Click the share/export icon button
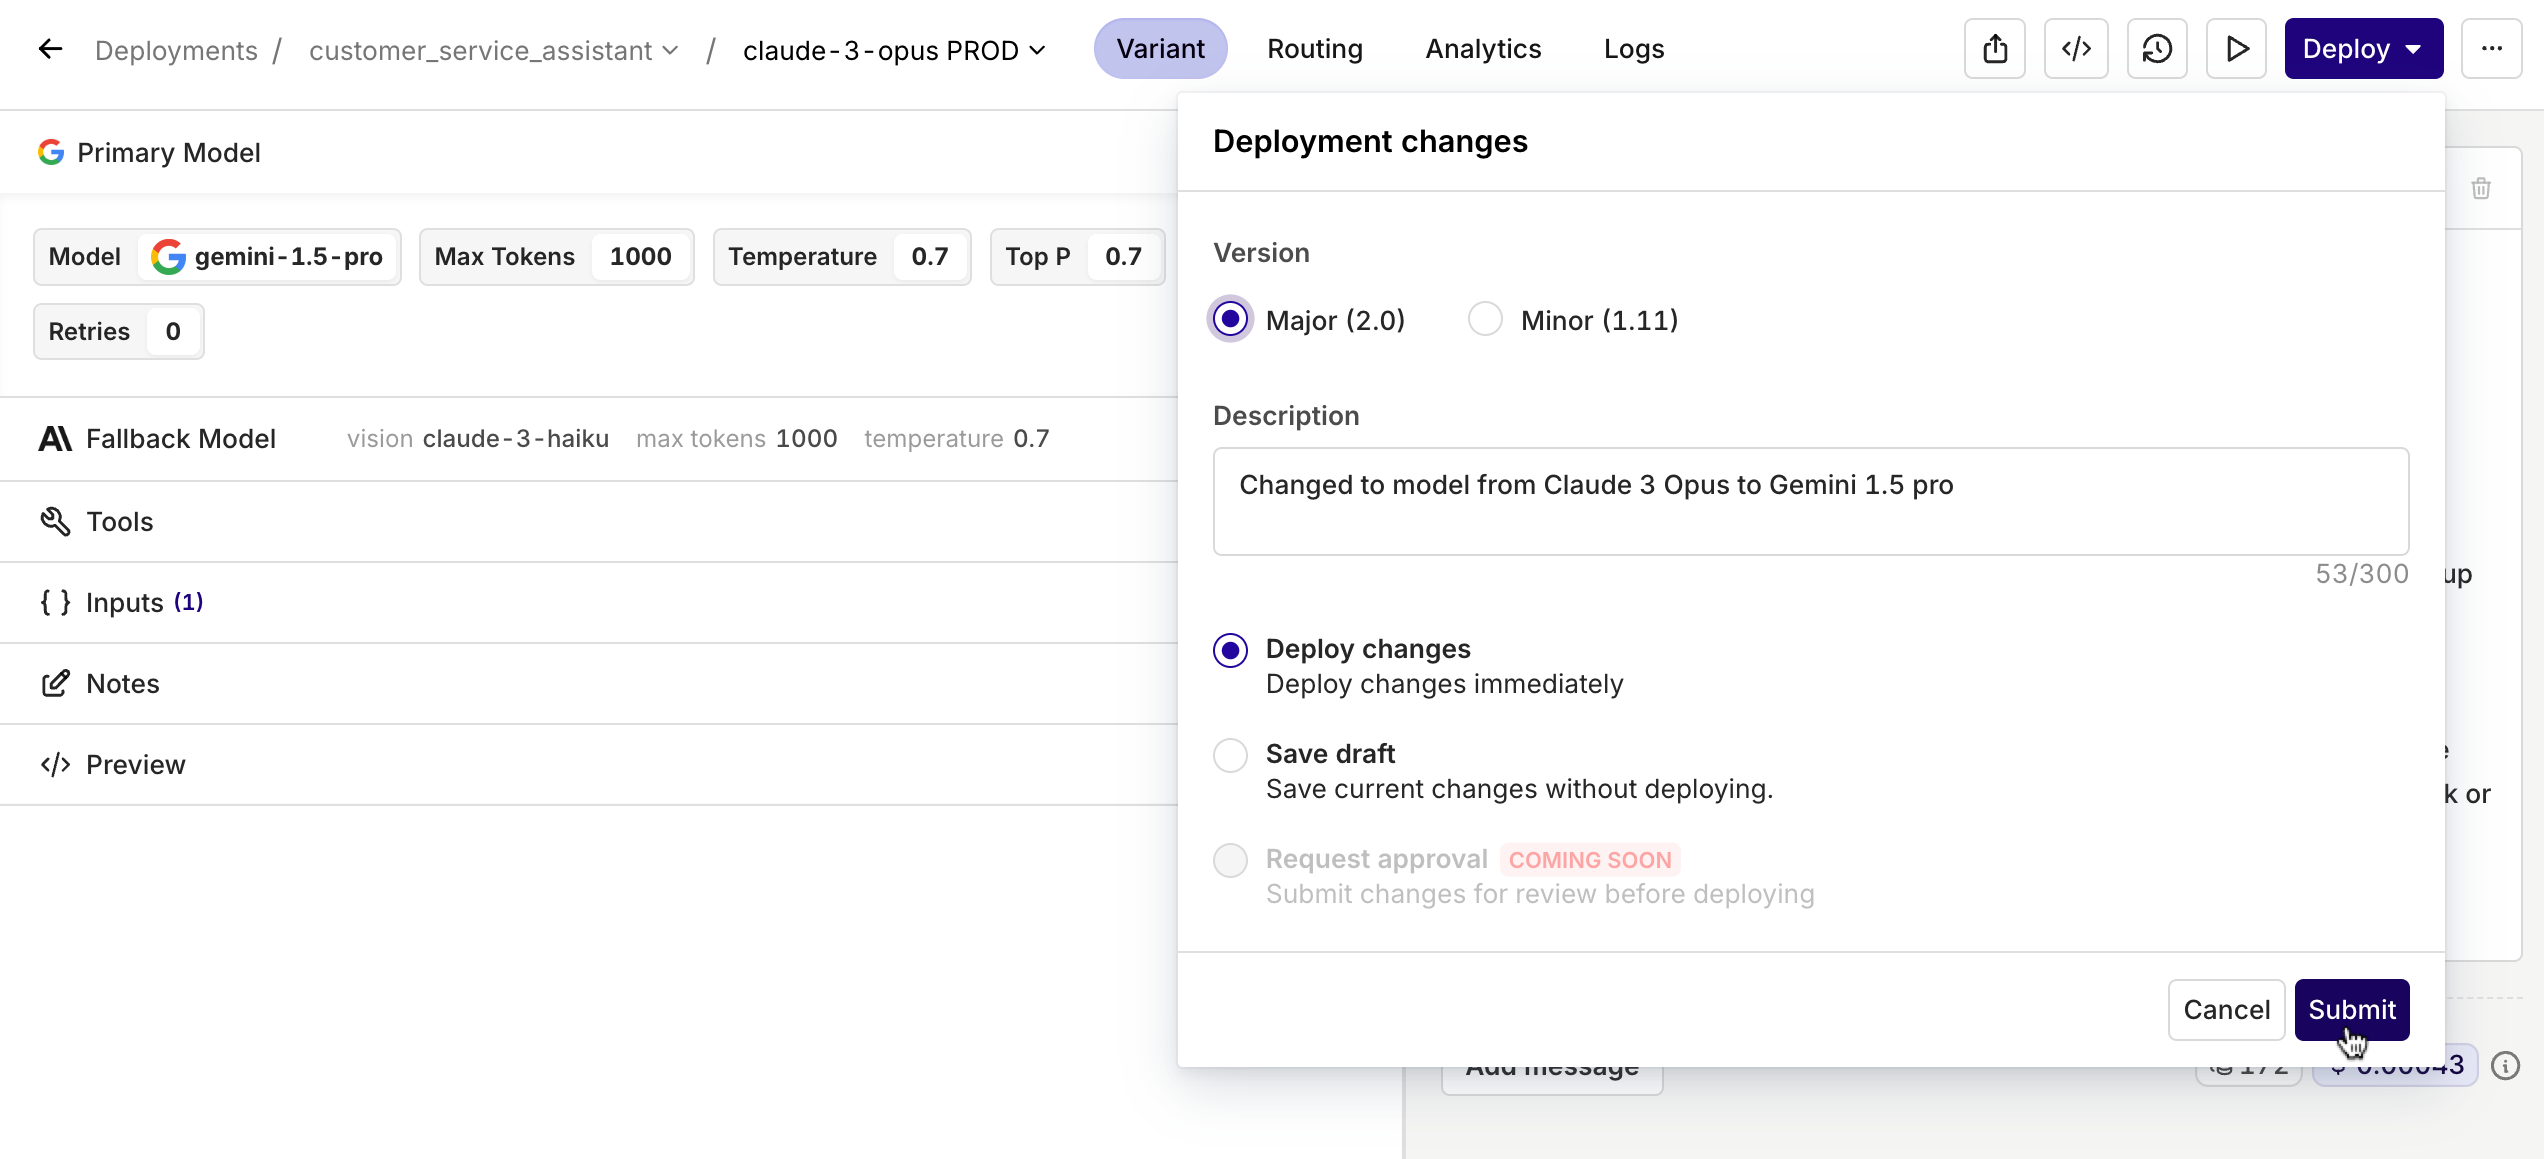This screenshot has width=2544, height=1159. (x=1994, y=49)
